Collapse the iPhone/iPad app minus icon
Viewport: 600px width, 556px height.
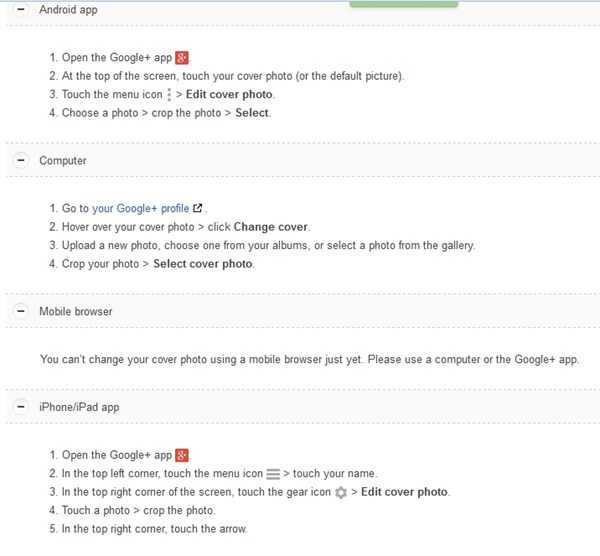coord(21,406)
